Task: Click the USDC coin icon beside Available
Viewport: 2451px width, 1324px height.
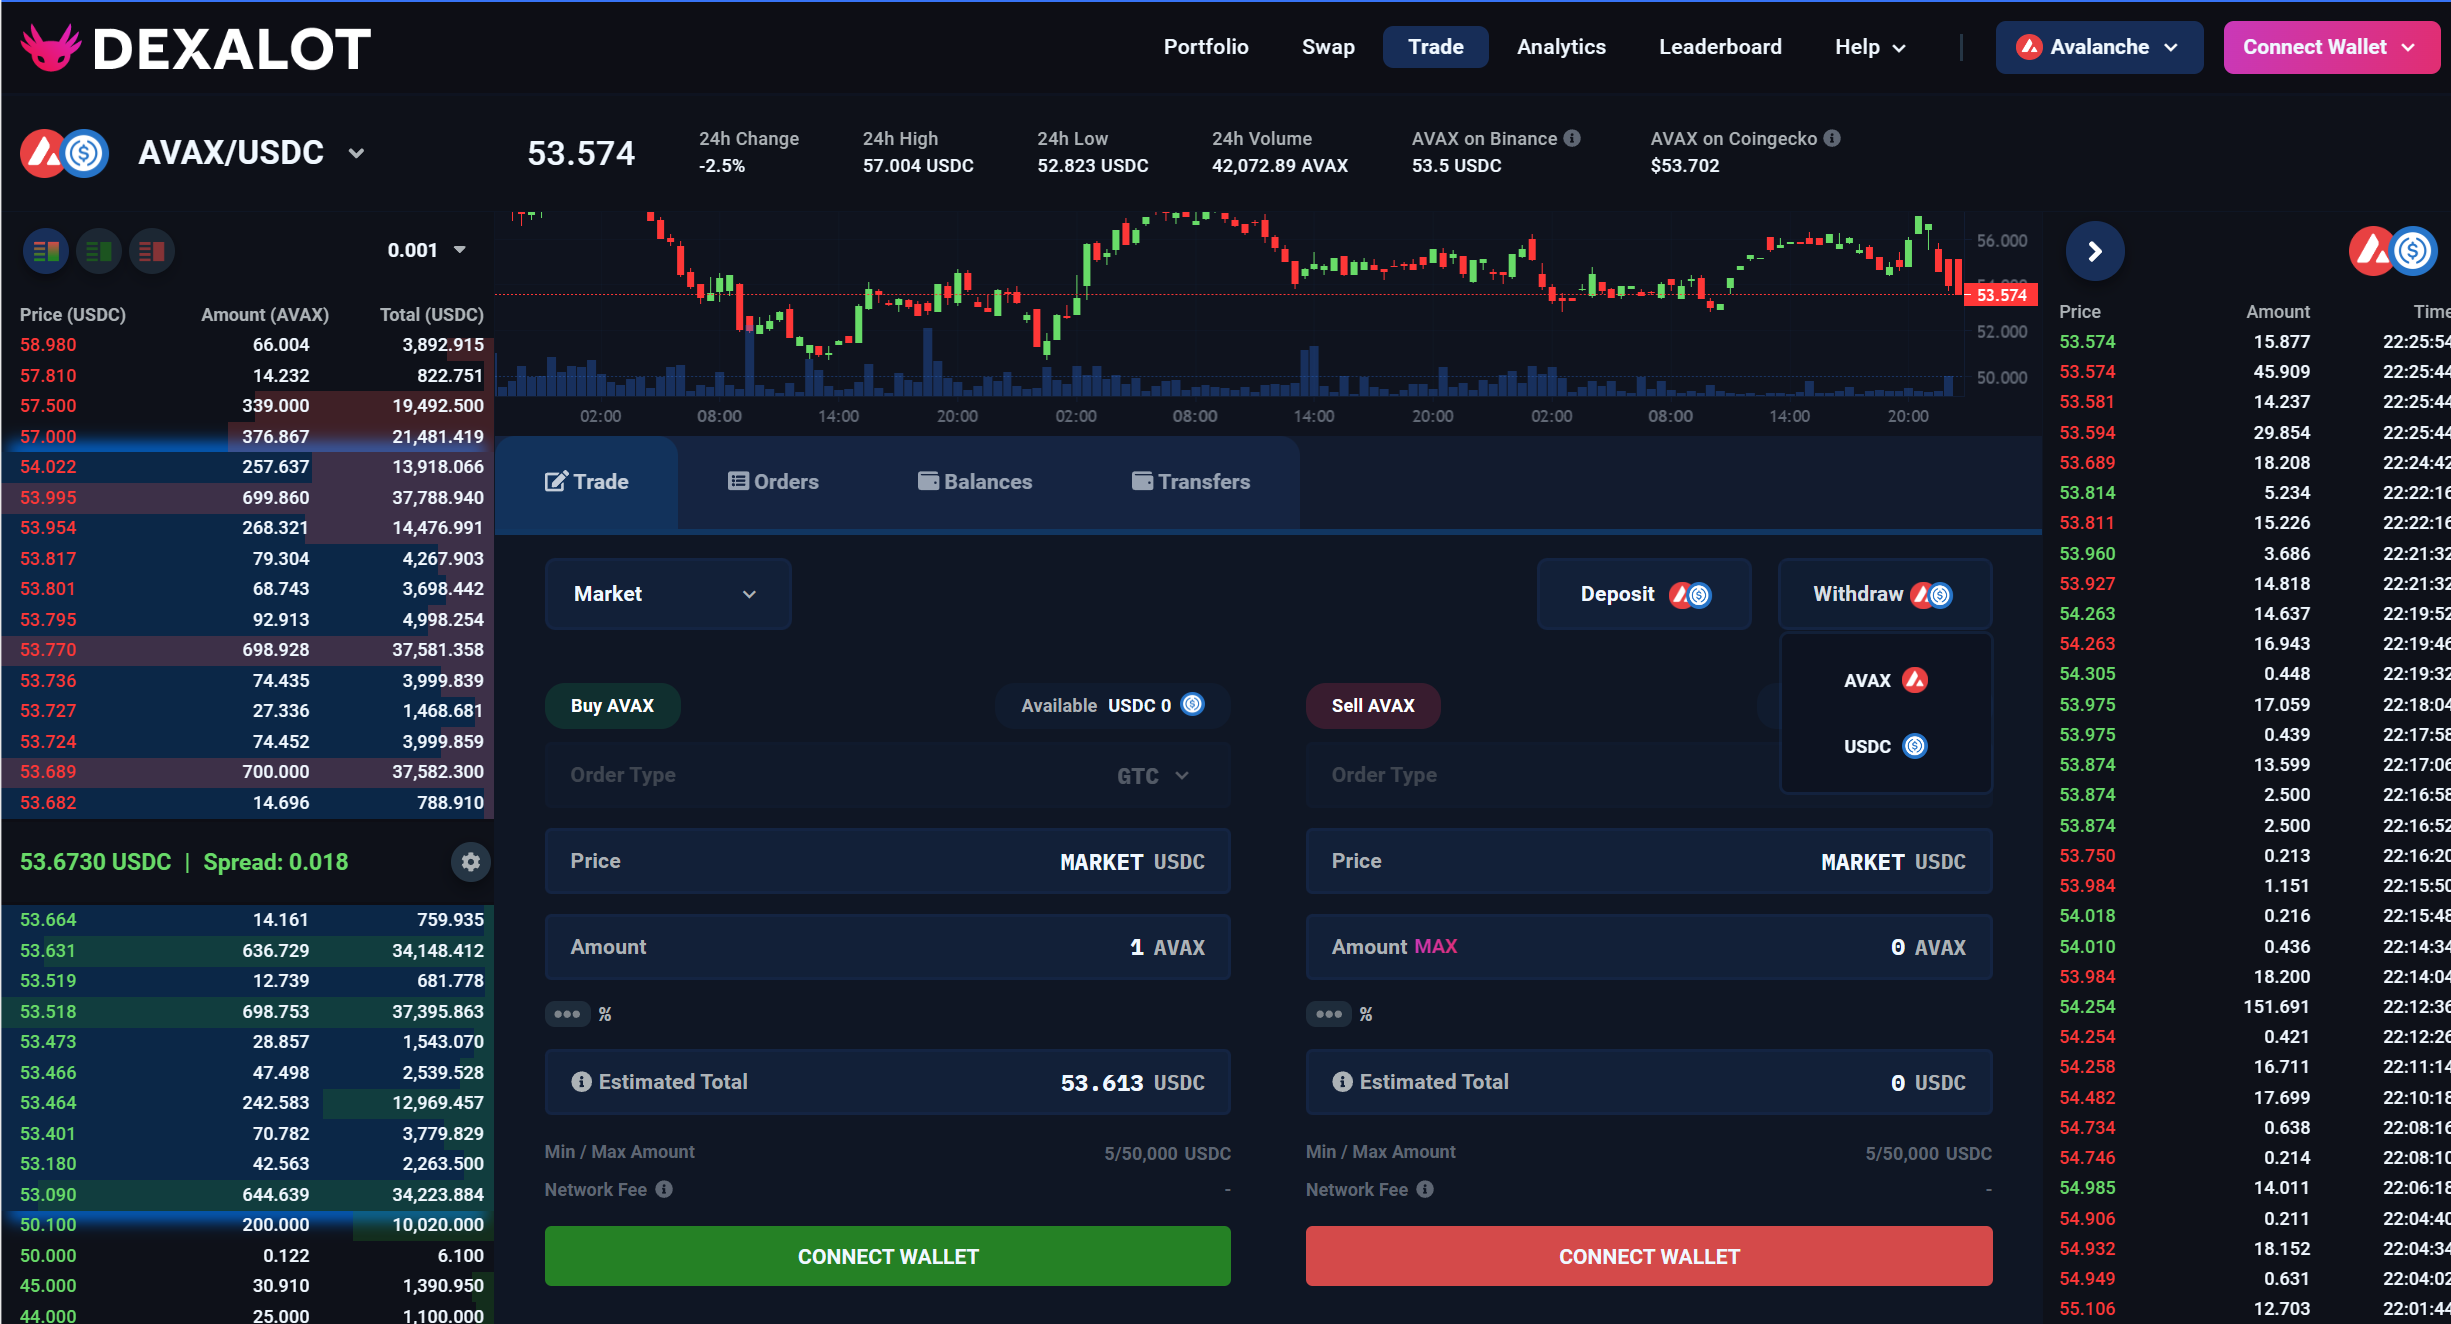Action: coord(1193,704)
